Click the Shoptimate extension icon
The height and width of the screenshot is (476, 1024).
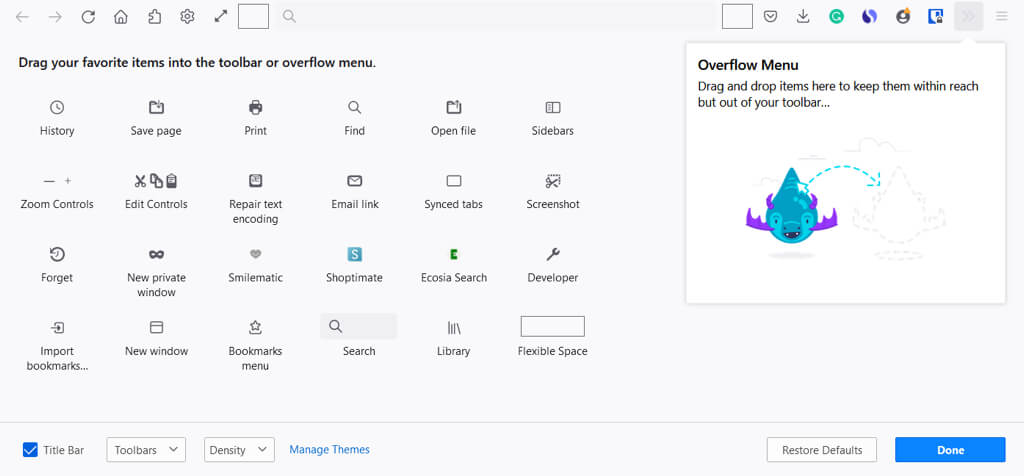pos(354,254)
